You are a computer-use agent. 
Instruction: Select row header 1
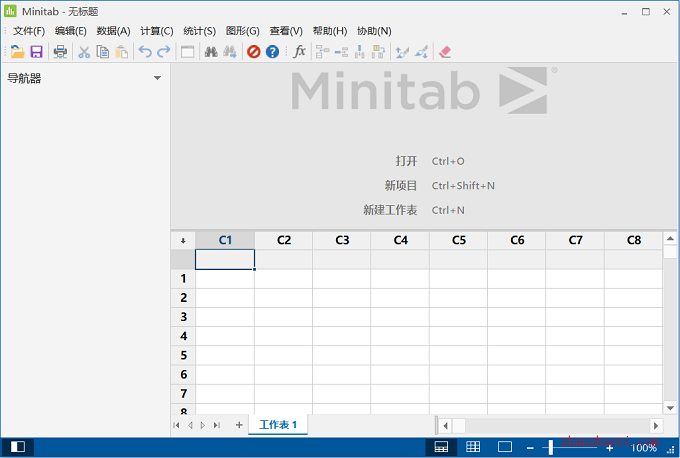coord(183,278)
